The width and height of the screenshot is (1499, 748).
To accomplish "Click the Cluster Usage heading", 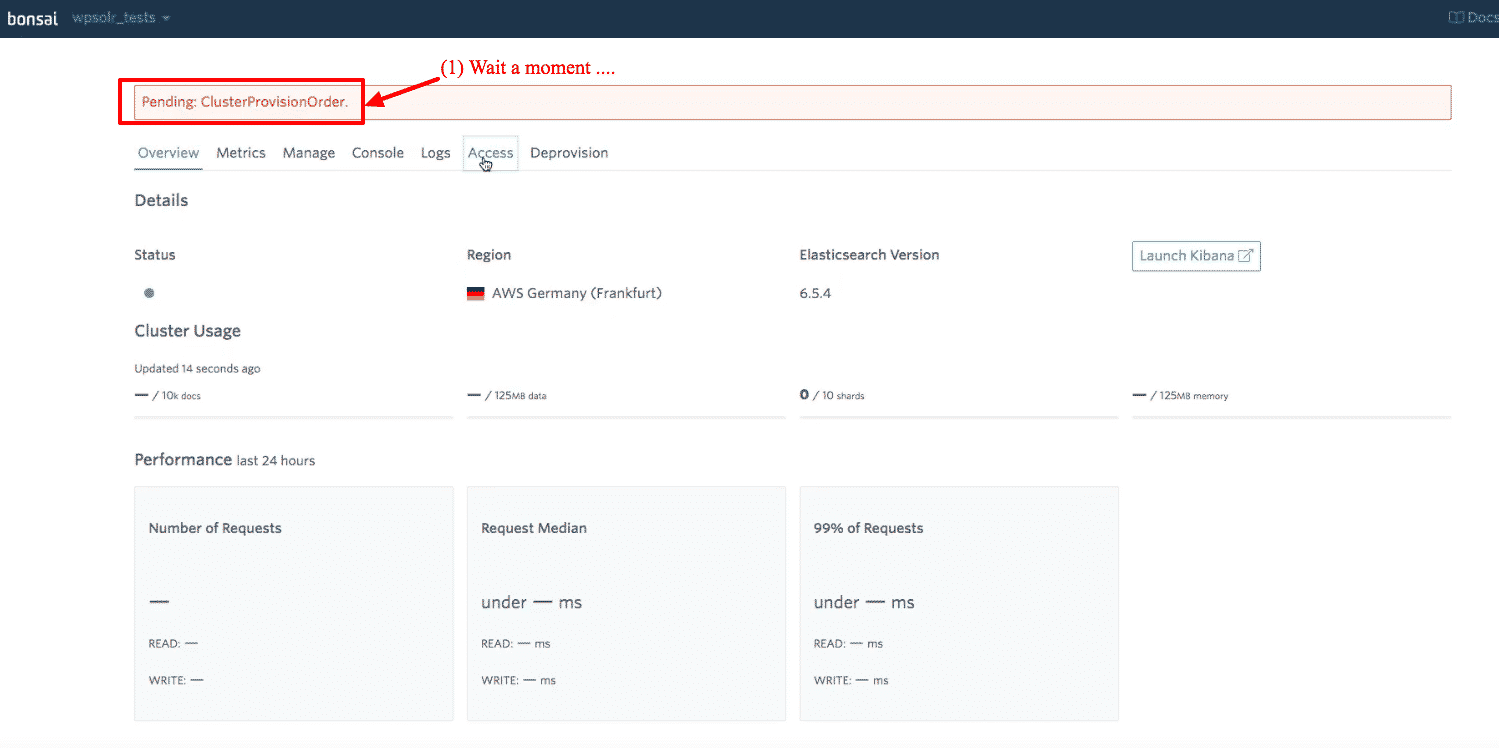I will pyautogui.click(x=188, y=331).
